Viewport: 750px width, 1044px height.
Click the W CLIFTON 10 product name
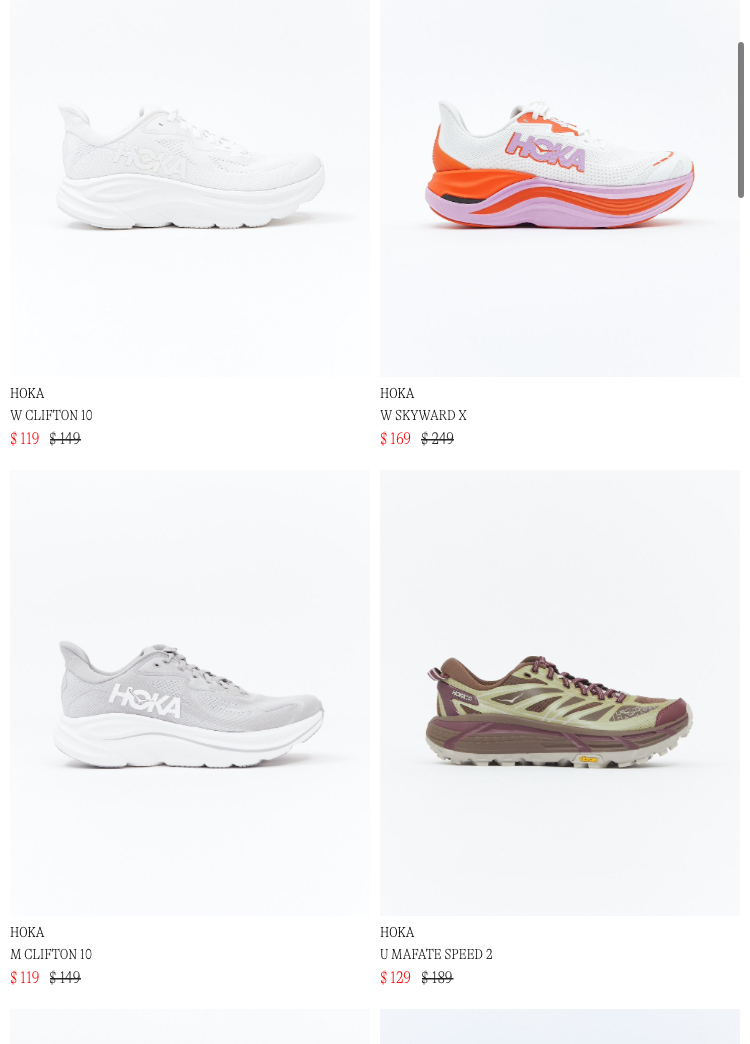click(x=51, y=415)
